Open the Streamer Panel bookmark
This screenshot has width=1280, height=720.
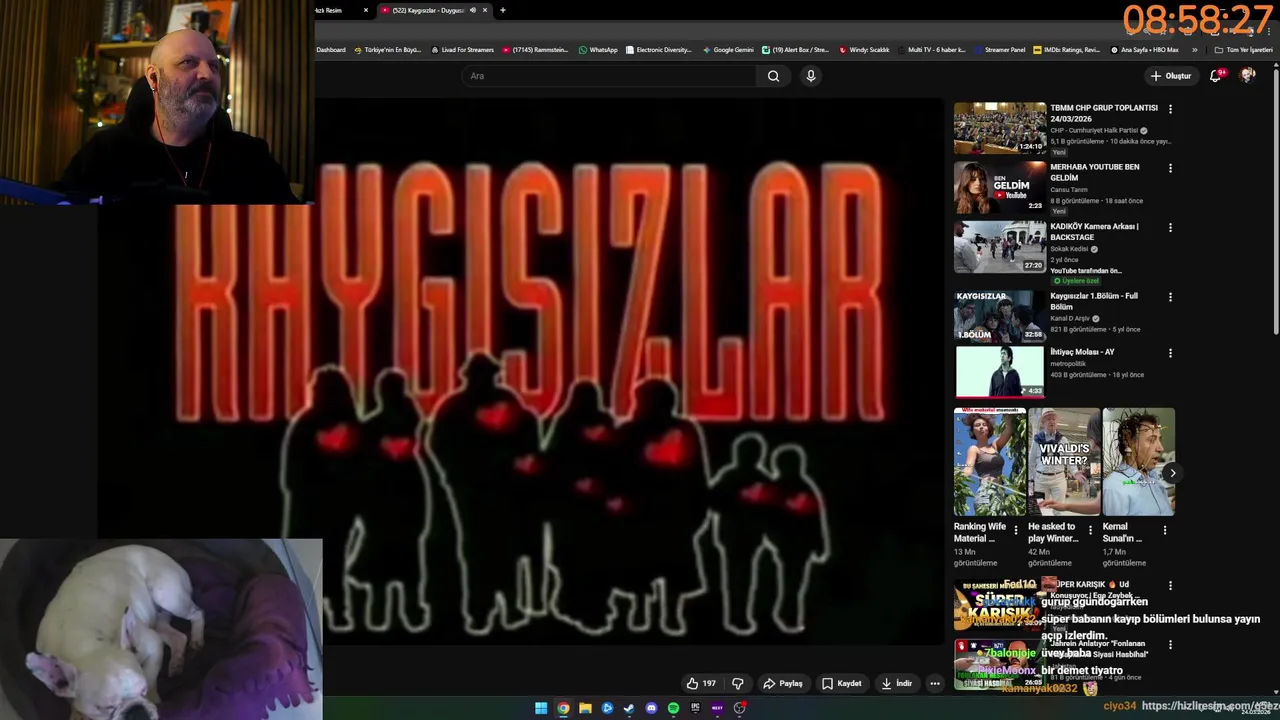998,49
